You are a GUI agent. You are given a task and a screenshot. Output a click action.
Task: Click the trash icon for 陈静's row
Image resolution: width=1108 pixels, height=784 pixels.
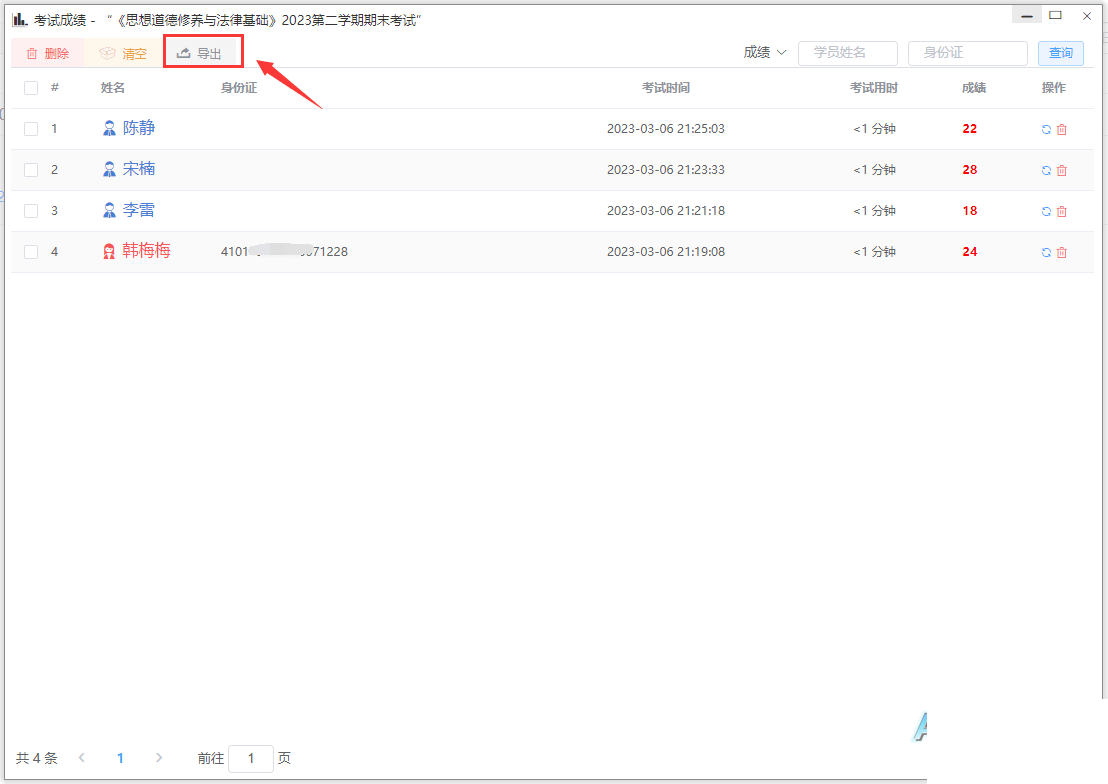point(1061,129)
